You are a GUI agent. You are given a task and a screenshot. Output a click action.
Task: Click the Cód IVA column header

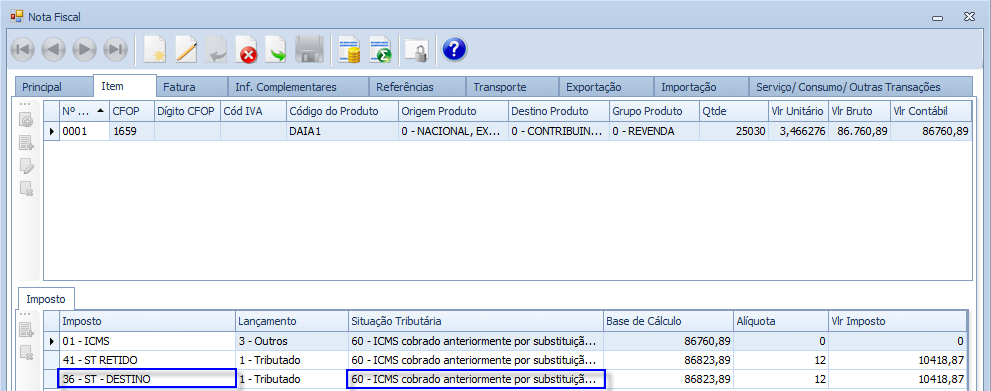253,111
